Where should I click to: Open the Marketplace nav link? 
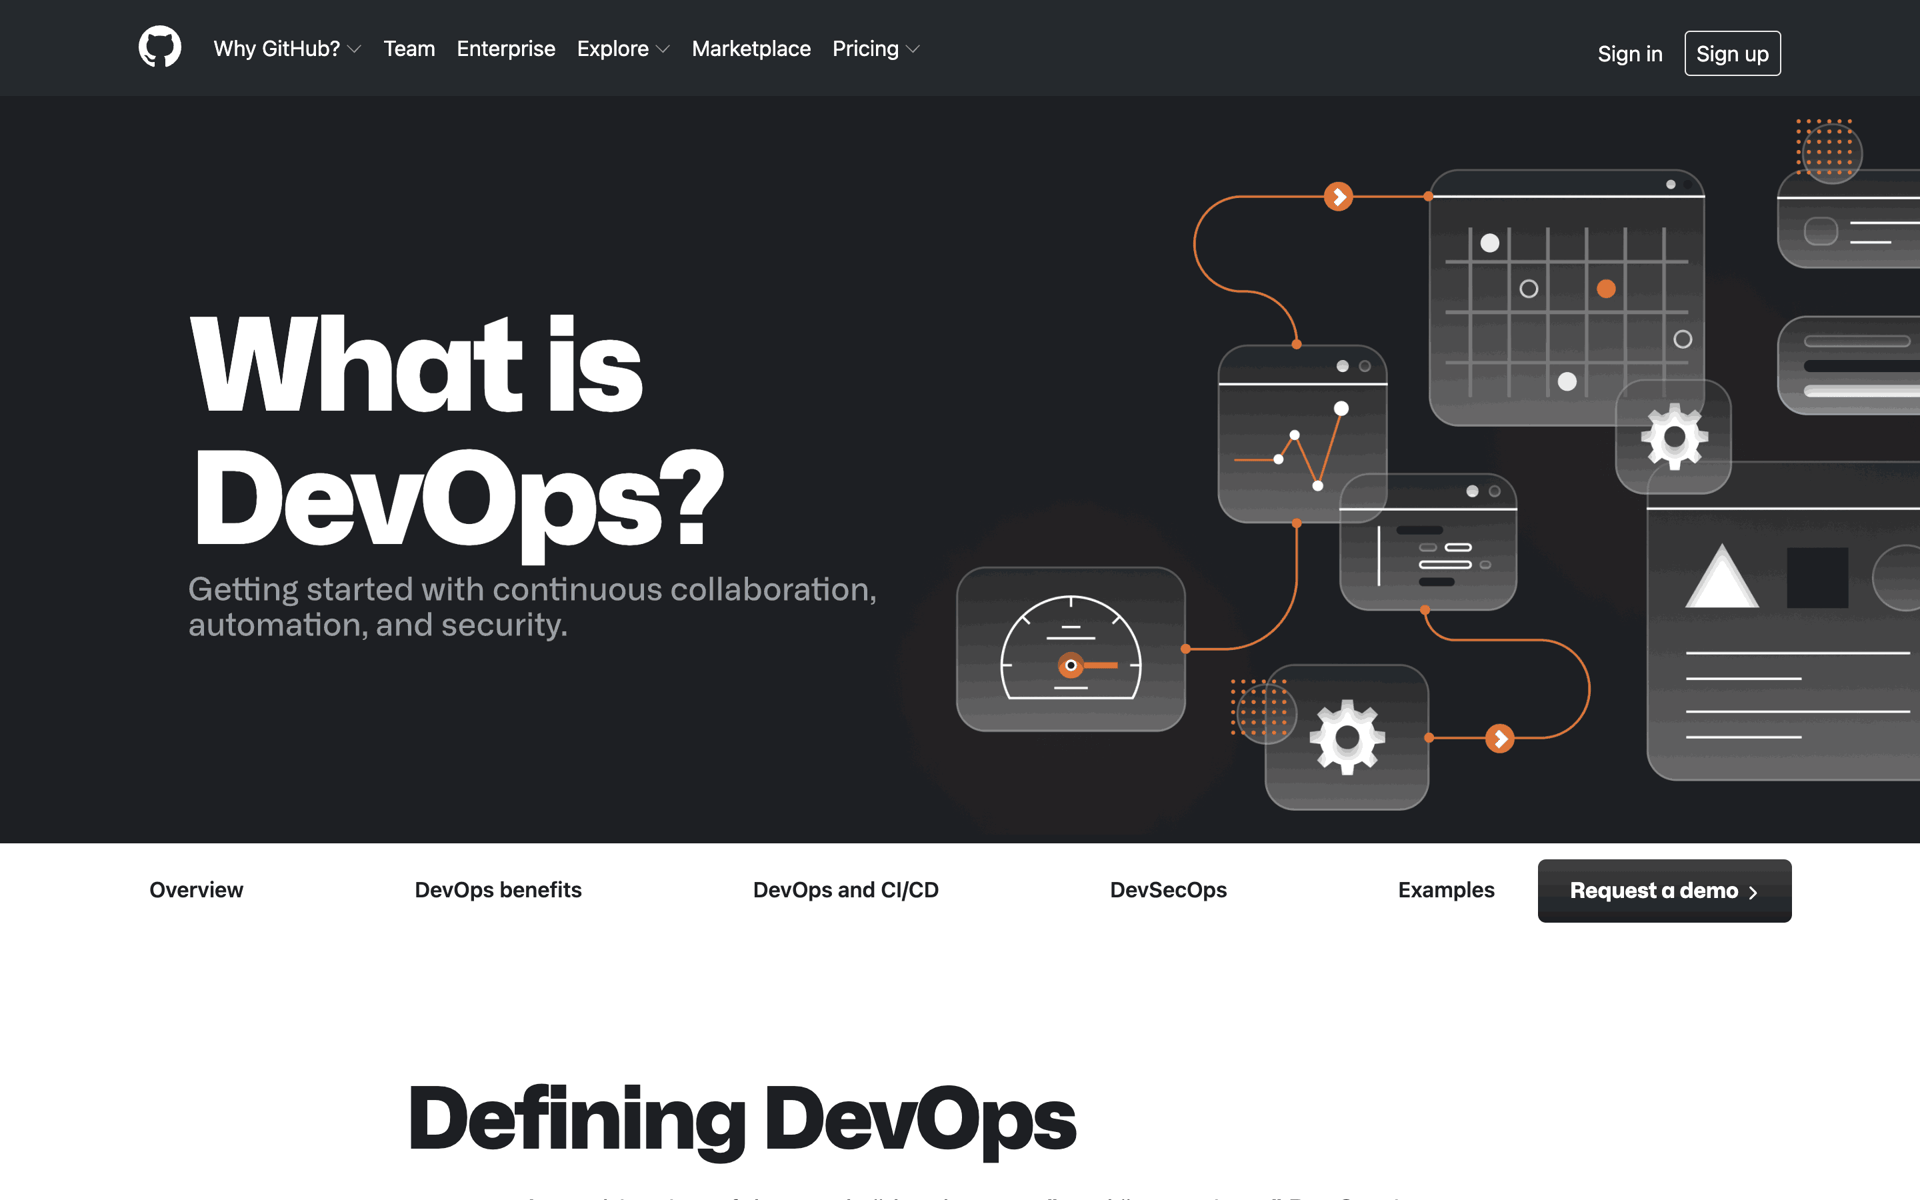pyautogui.click(x=751, y=48)
